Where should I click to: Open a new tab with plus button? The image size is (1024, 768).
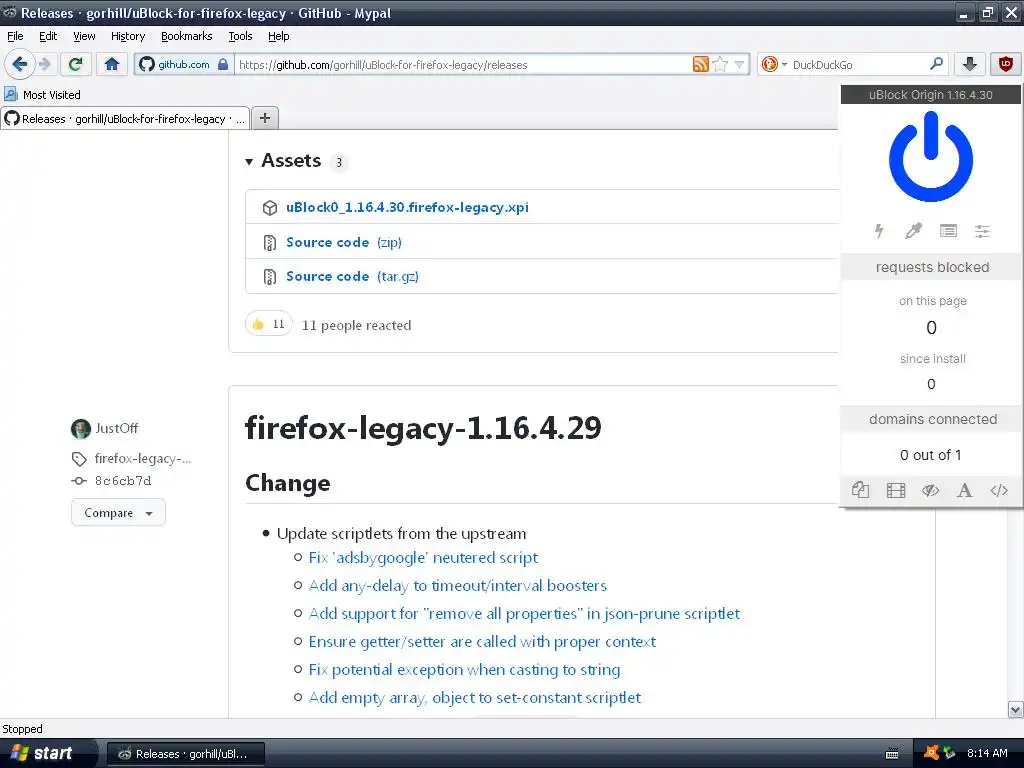click(x=264, y=118)
